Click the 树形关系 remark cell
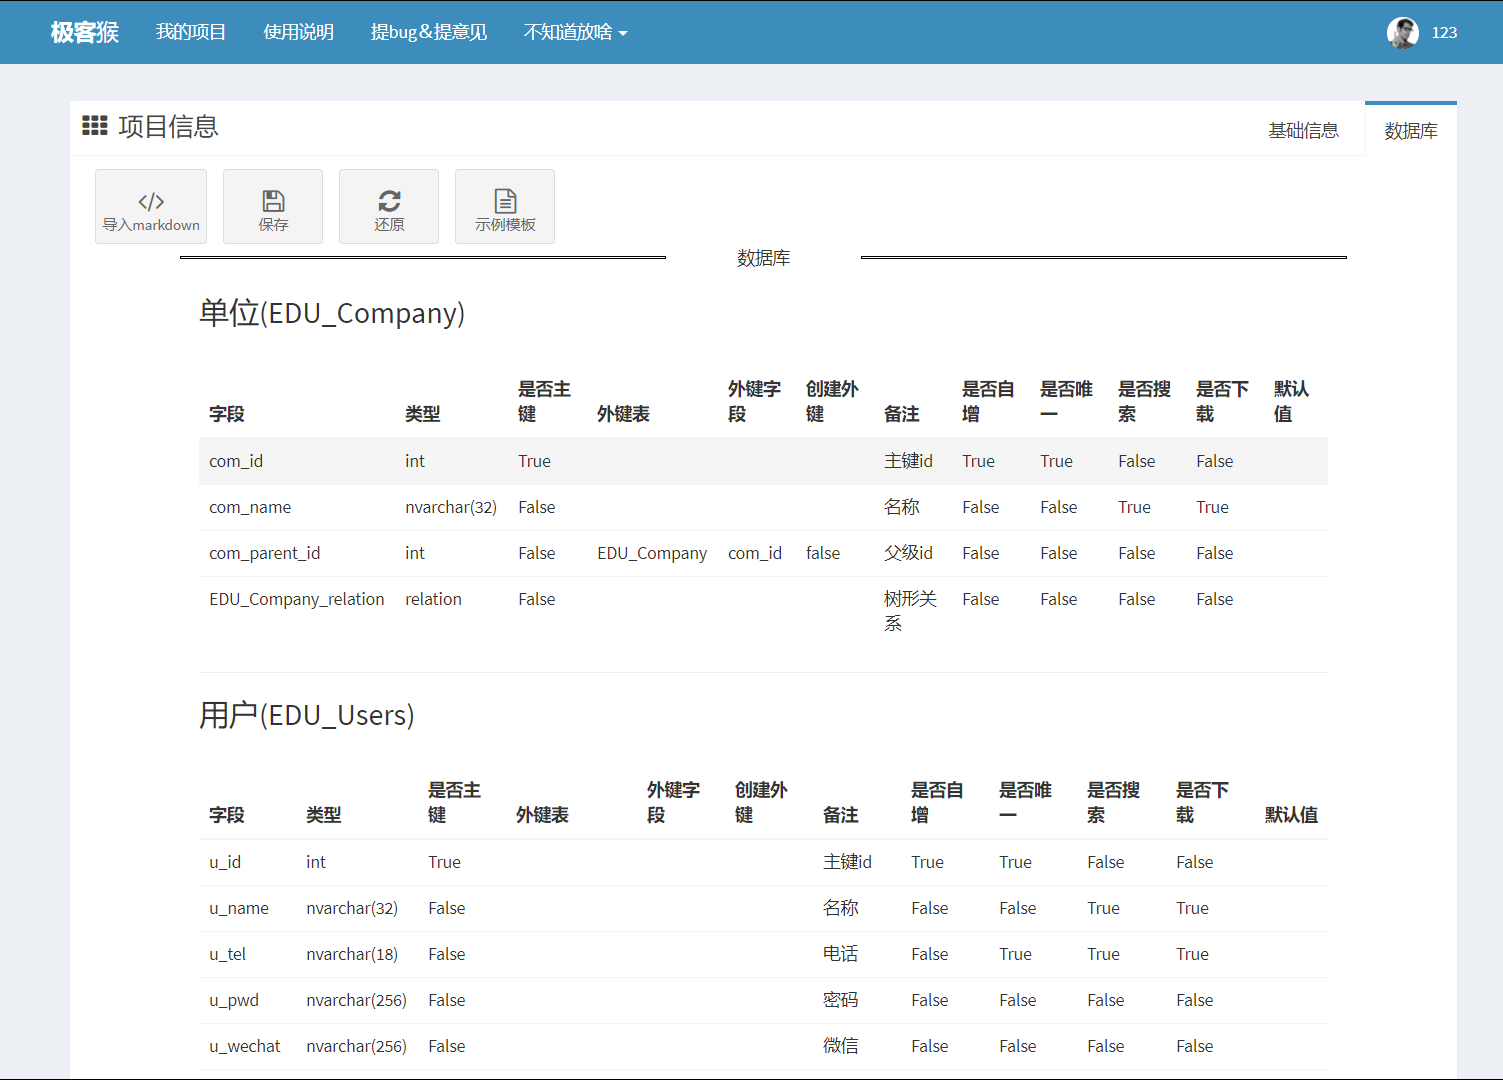Viewport: 1503px width, 1080px height. [910, 611]
